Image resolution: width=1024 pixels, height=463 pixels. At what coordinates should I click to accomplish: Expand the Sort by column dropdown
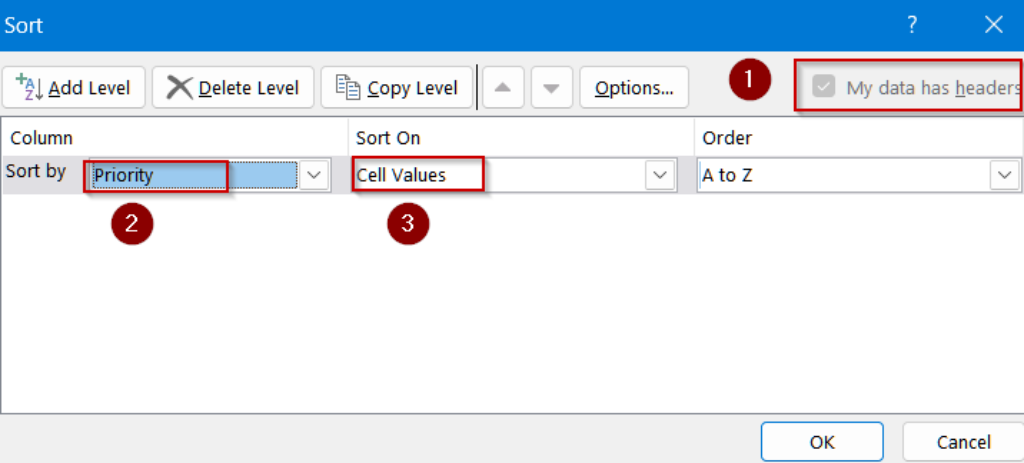[x=314, y=175]
